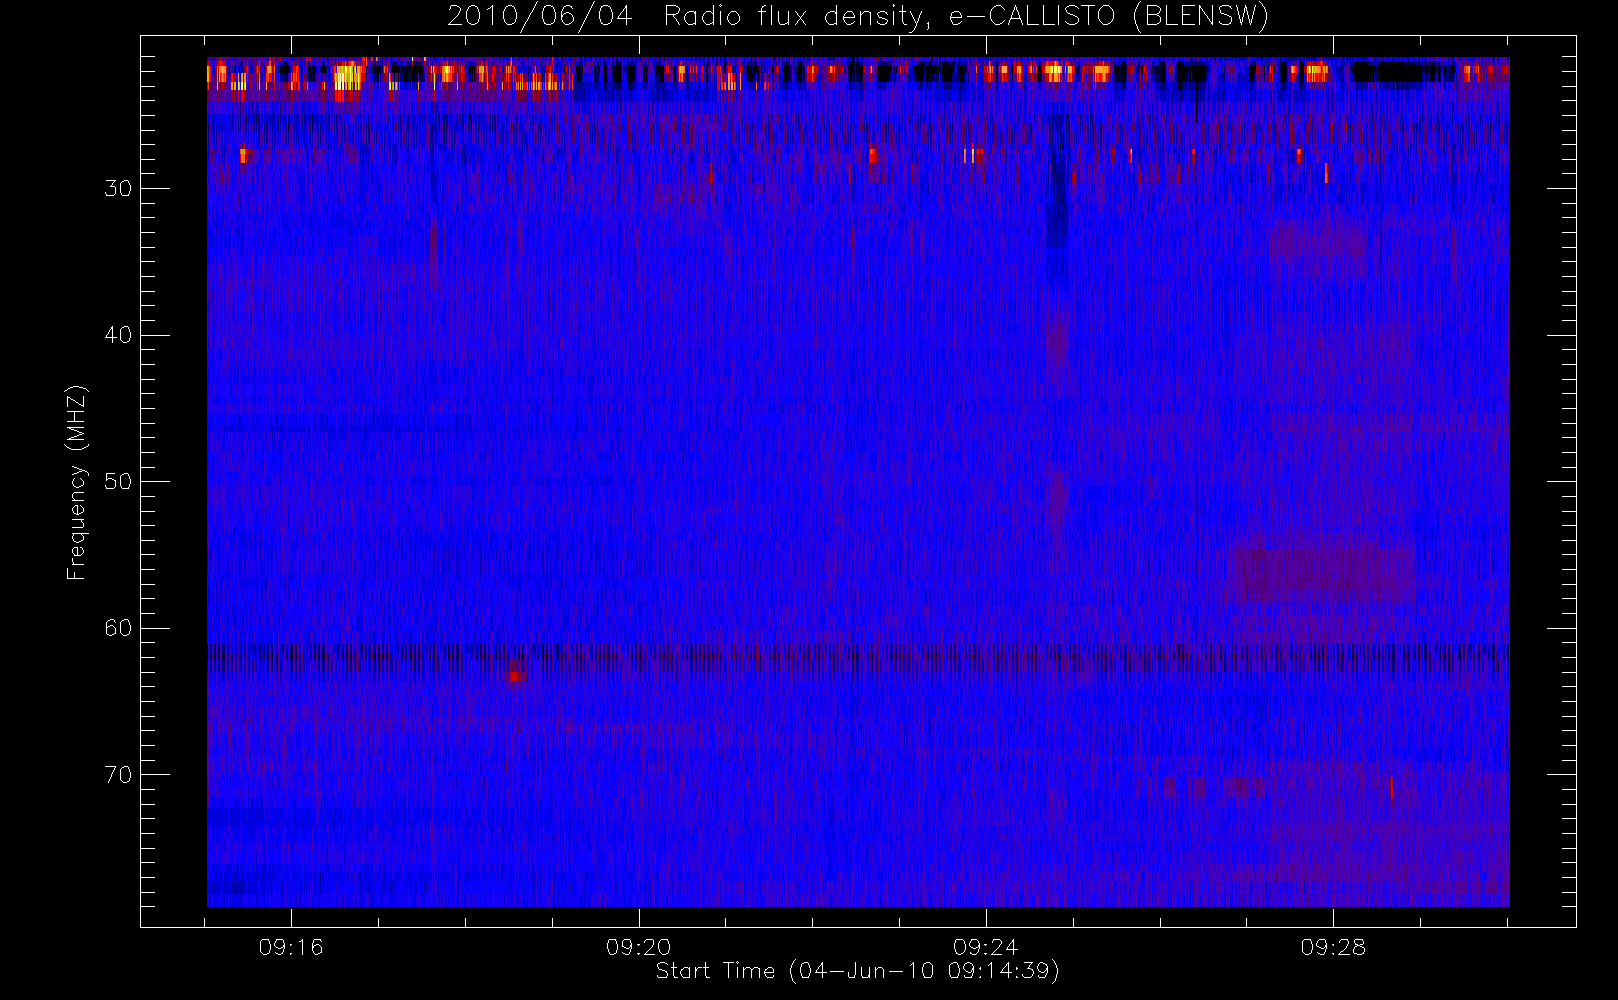Click the 09:28 time axis label

[x=1333, y=947]
